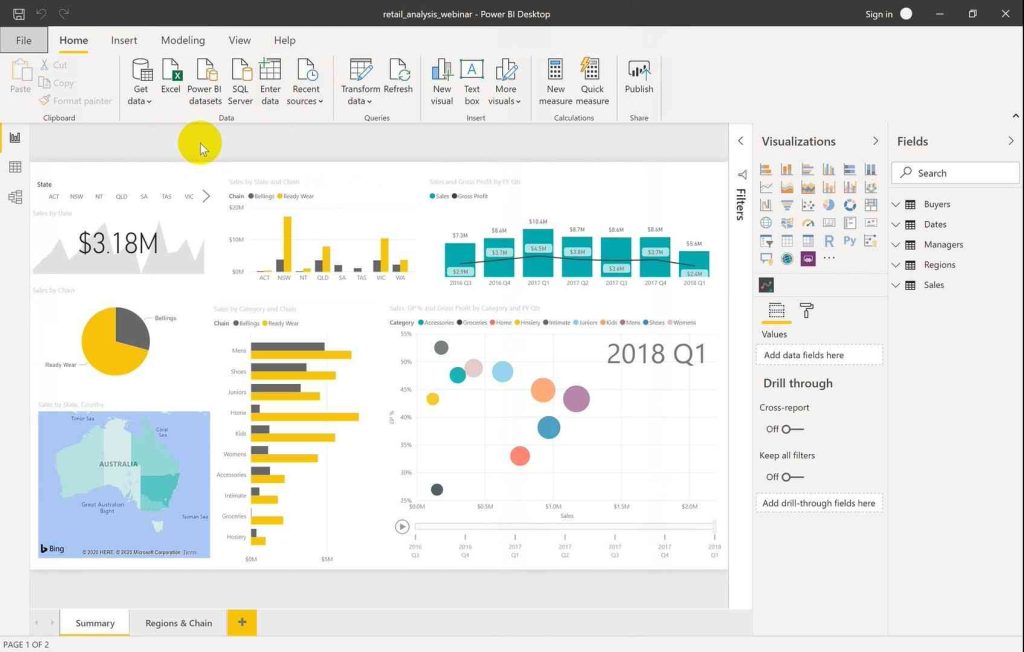Choose the line chart visualization
The image size is (1024, 652).
[766, 187]
